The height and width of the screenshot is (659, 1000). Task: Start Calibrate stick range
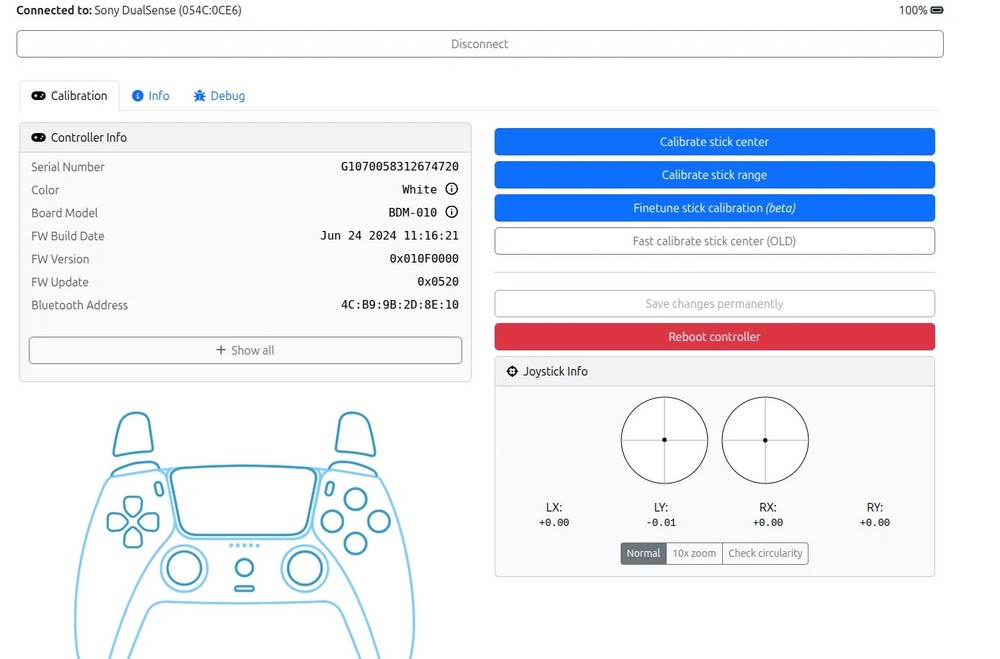pyautogui.click(x=714, y=174)
